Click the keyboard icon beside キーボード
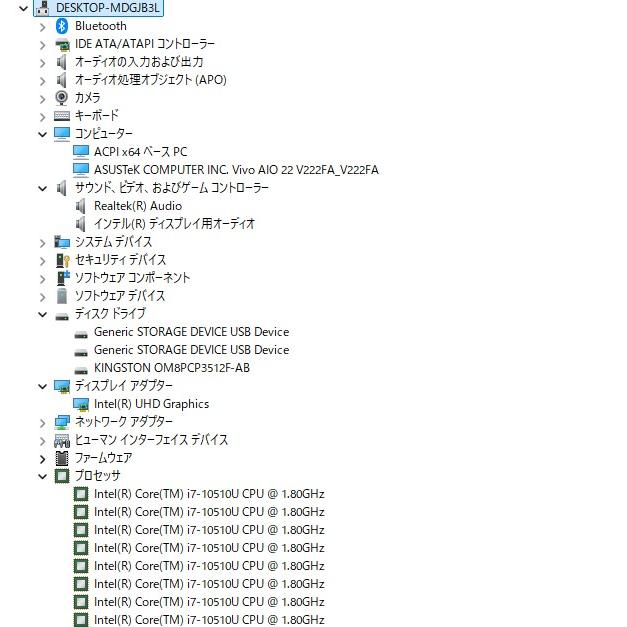 62,116
